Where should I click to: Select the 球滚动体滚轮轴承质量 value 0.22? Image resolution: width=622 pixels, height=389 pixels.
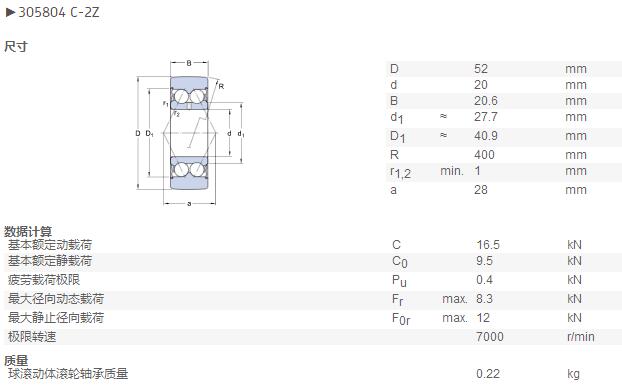[488, 374]
